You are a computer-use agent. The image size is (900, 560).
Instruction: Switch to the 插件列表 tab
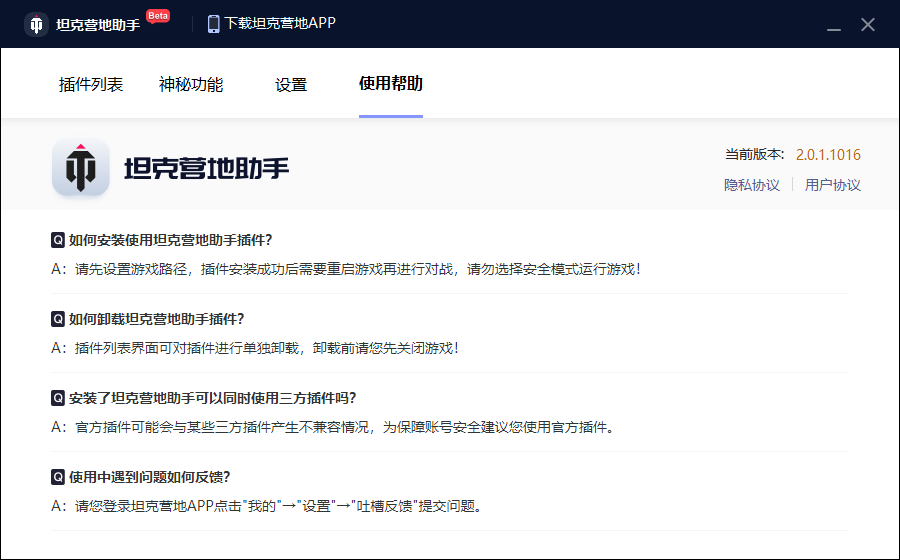[x=91, y=84]
